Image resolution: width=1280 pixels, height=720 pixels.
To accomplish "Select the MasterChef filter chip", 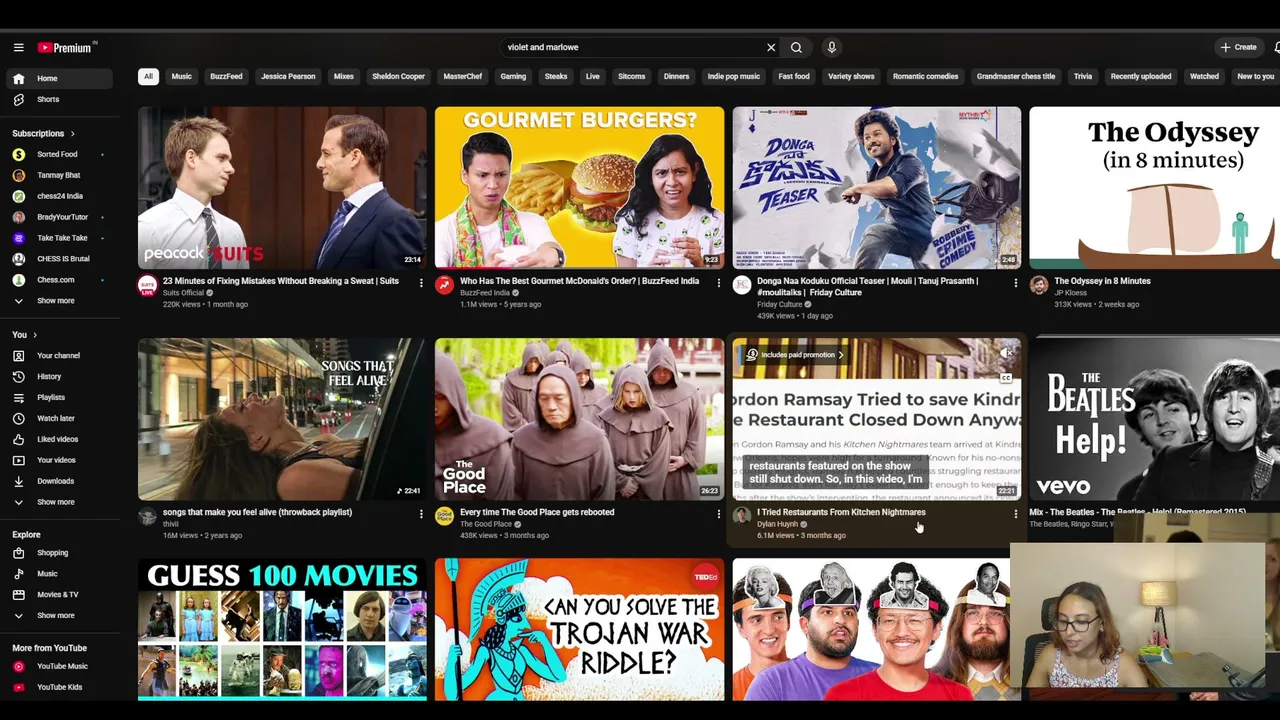I will click(x=462, y=76).
